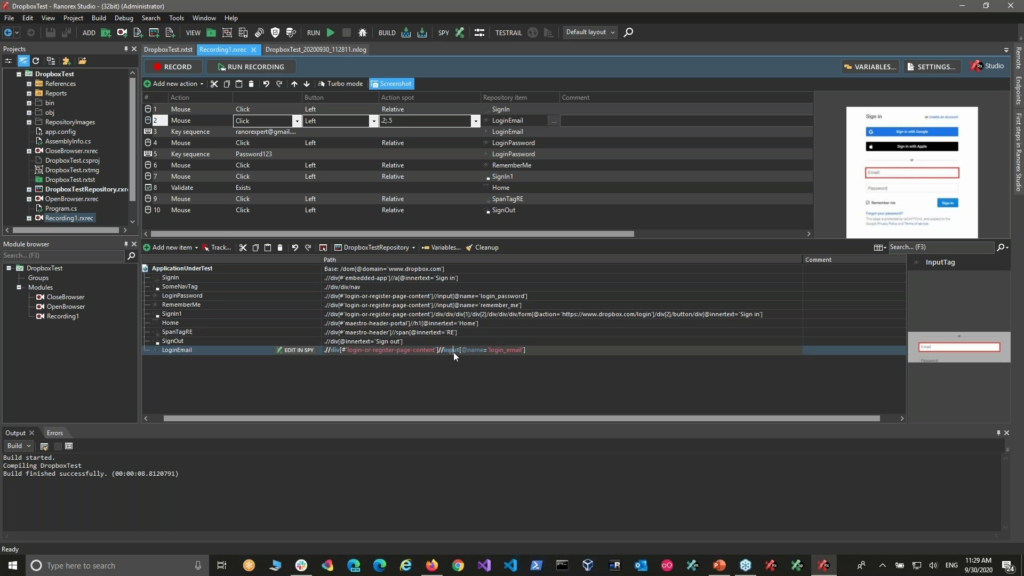The width and height of the screenshot is (1024, 576).
Task: Click the Add recording module camera icon
Action: point(121,32)
